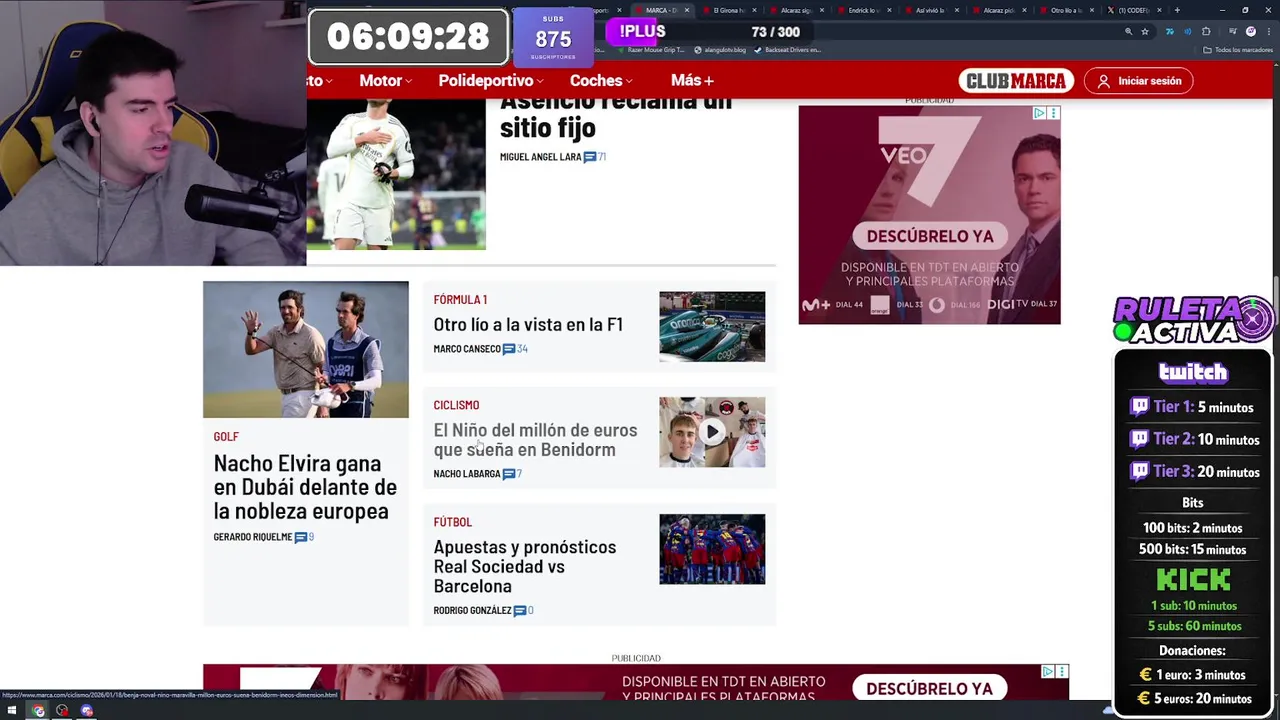Open comments icon on F1 article
Image resolution: width=1280 pixels, height=720 pixels.
click(x=509, y=349)
